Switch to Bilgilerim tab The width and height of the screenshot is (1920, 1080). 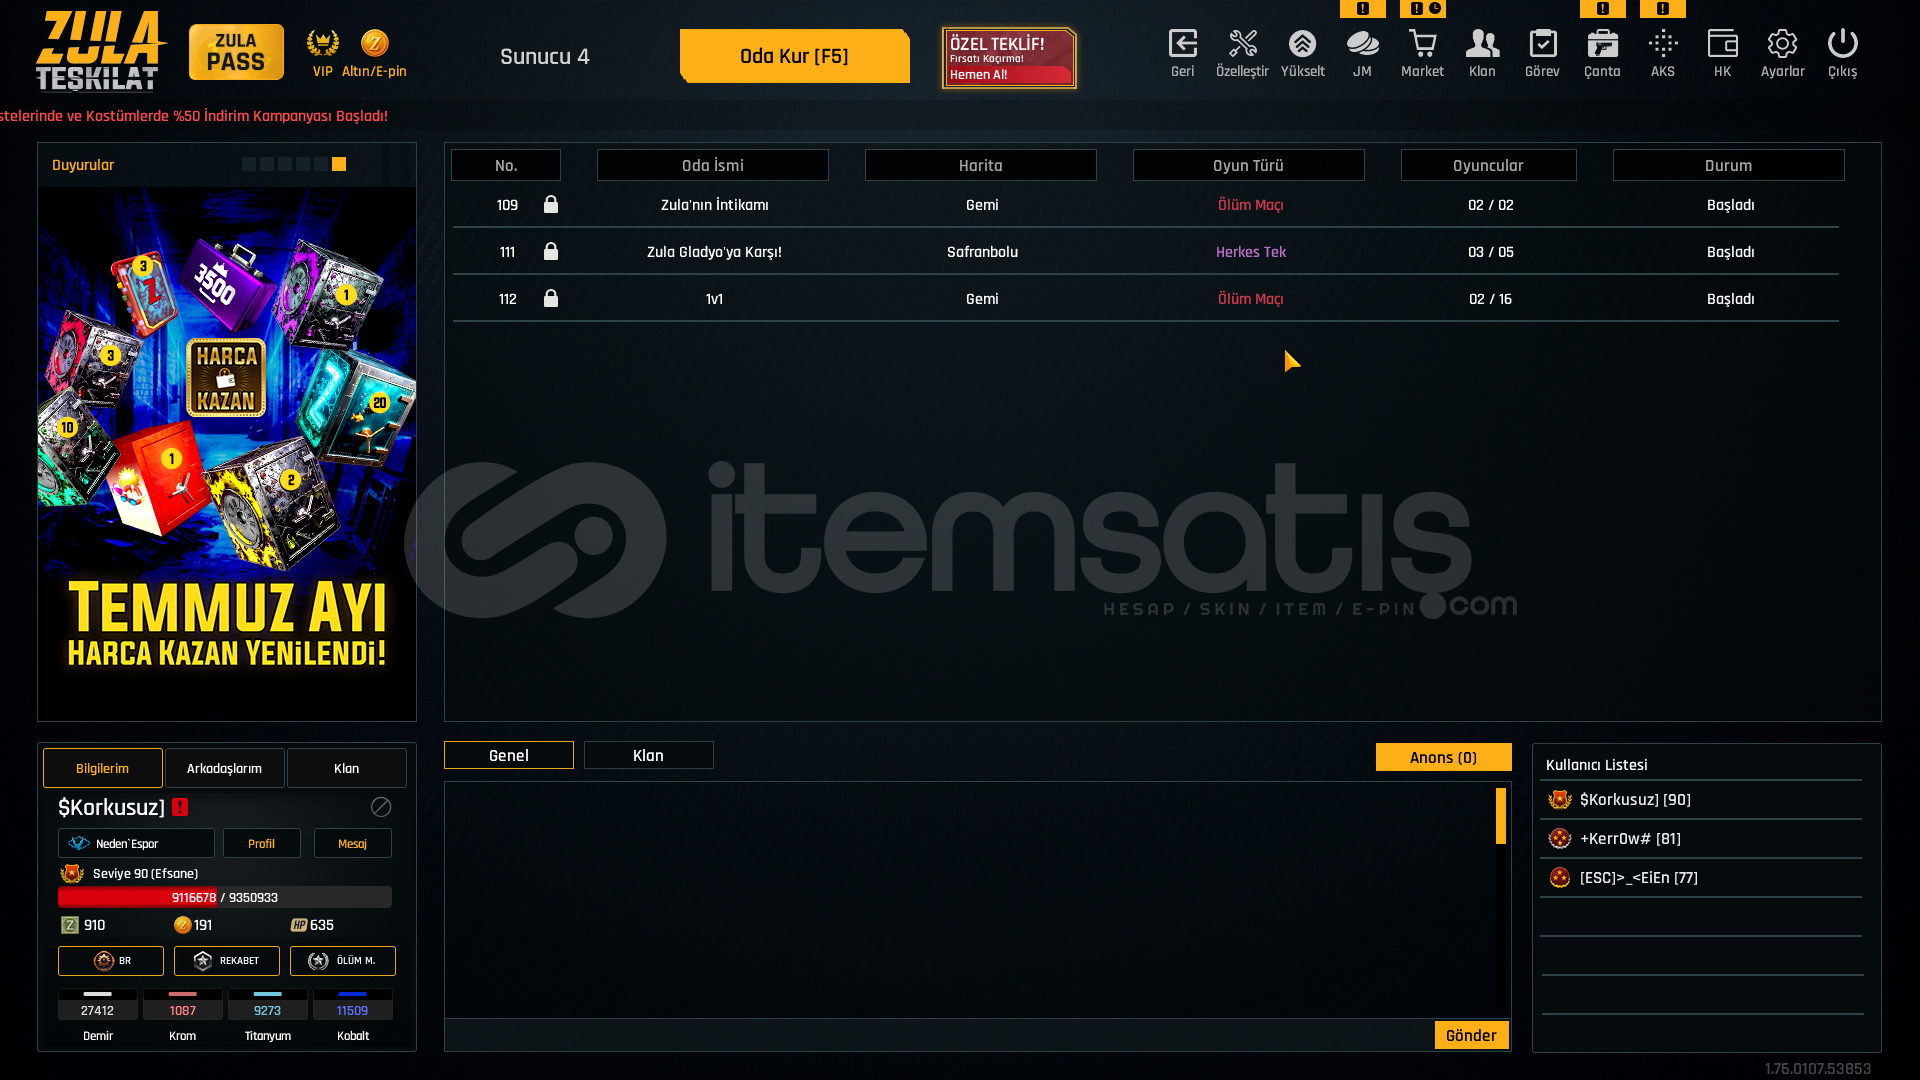click(x=103, y=768)
